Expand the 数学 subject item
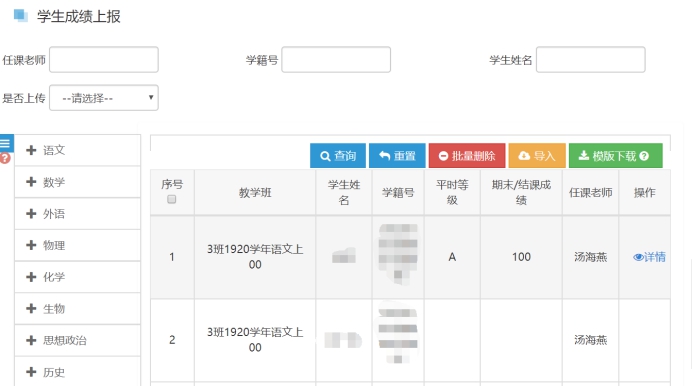 pyautogui.click(x=78, y=182)
